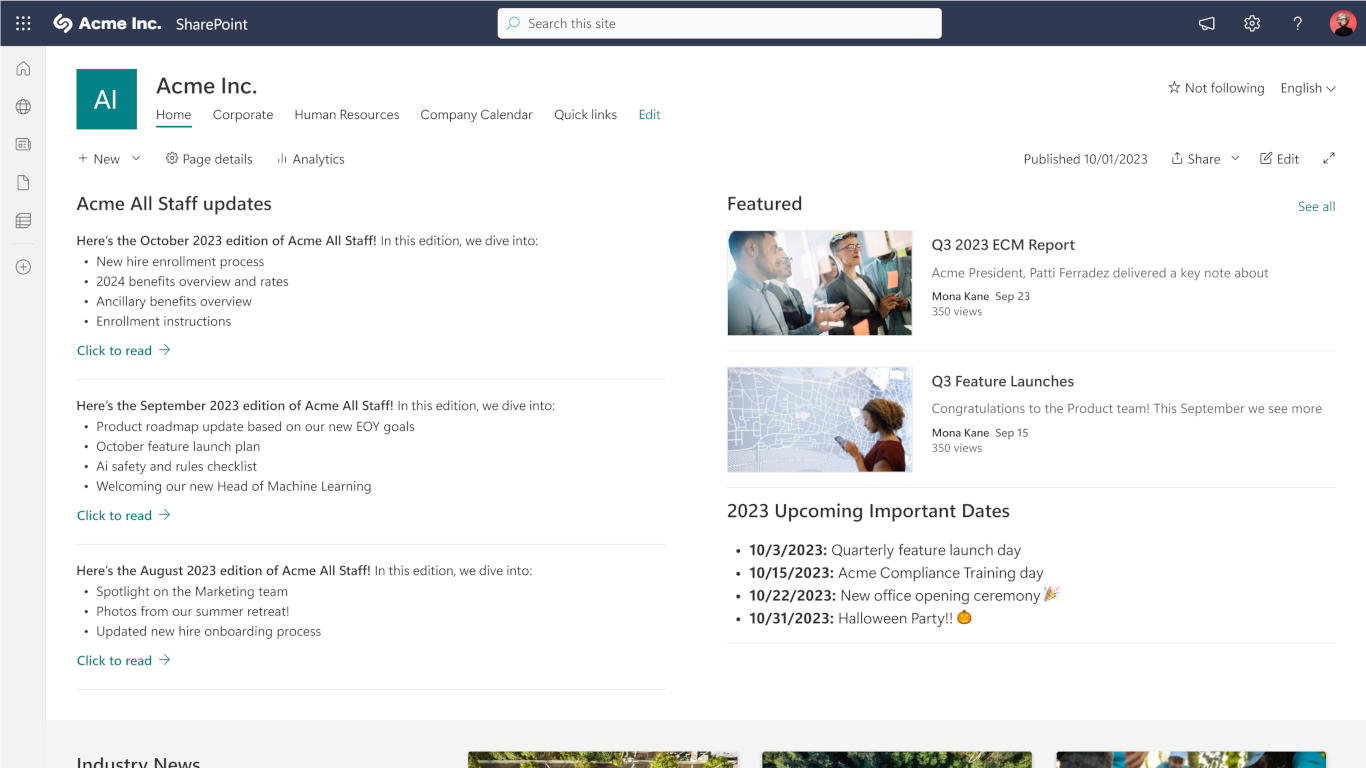The width and height of the screenshot is (1366, 768).
Task: Click the Q3 2023 ECM Report thumbnail
Action: (x=820, y=283)
